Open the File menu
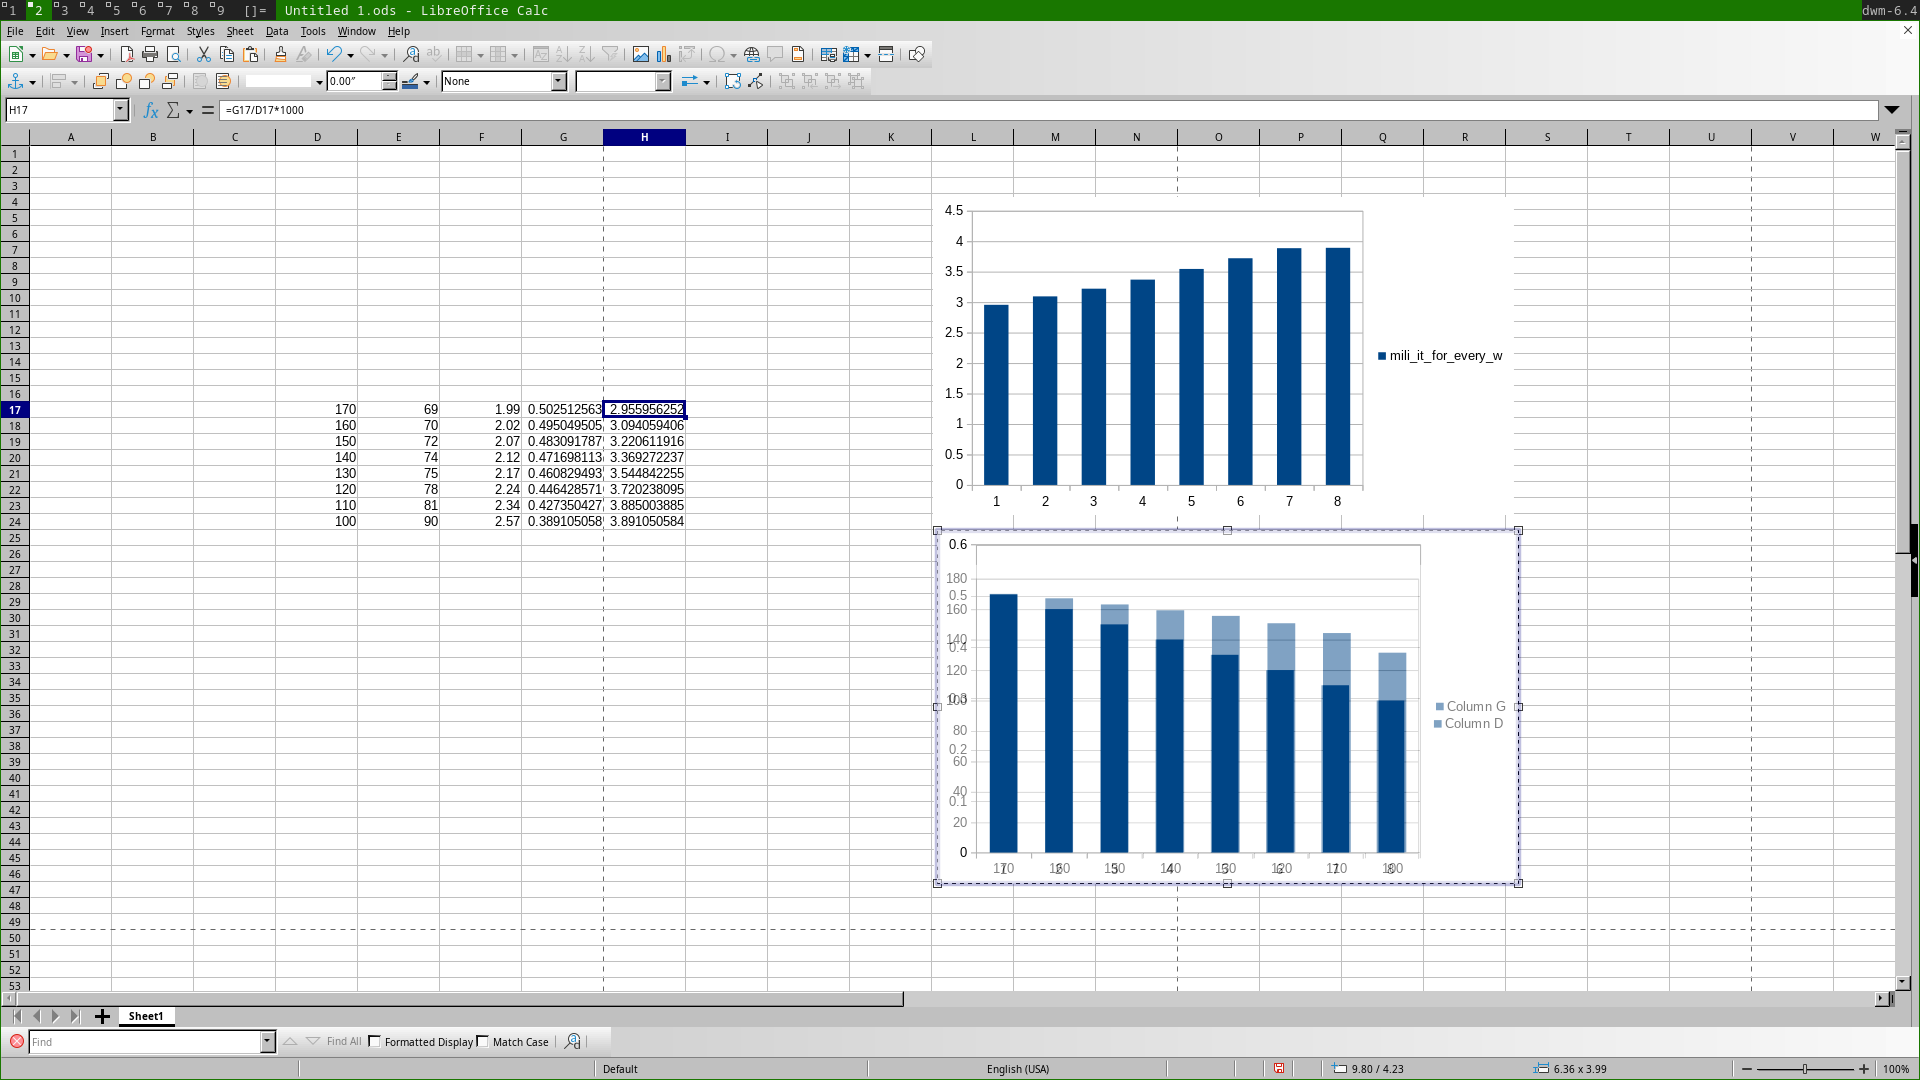Image resolution: width=1920 pixels, height=1080 pixels. click(x=15, y=31)
